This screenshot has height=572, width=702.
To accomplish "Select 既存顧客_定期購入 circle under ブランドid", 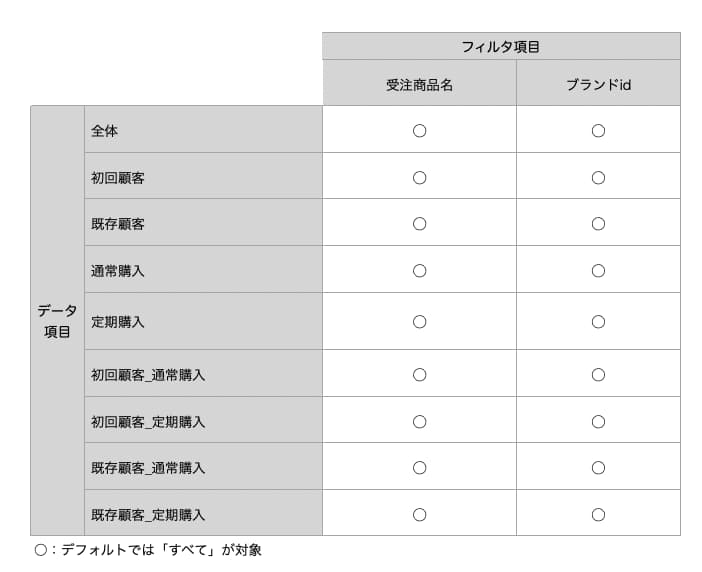I will [598, 515].
